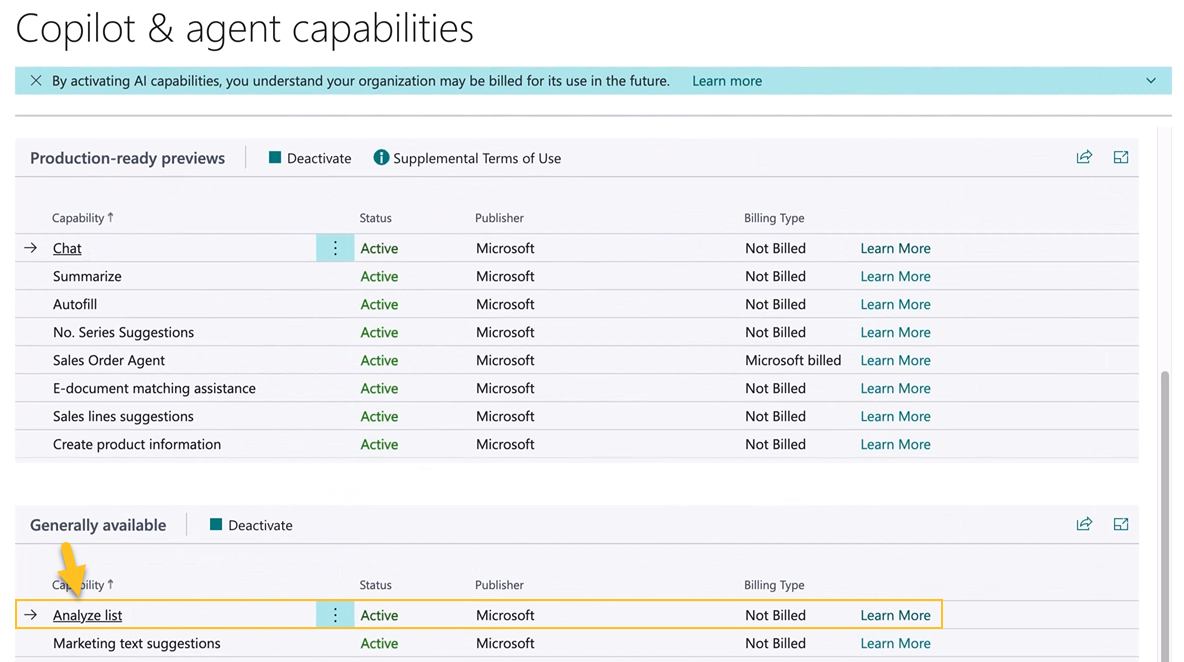This screenshot has width=1184, height=662.
Task: Toggle Capability column sorting in Generally available
Action: coord(81,585)
